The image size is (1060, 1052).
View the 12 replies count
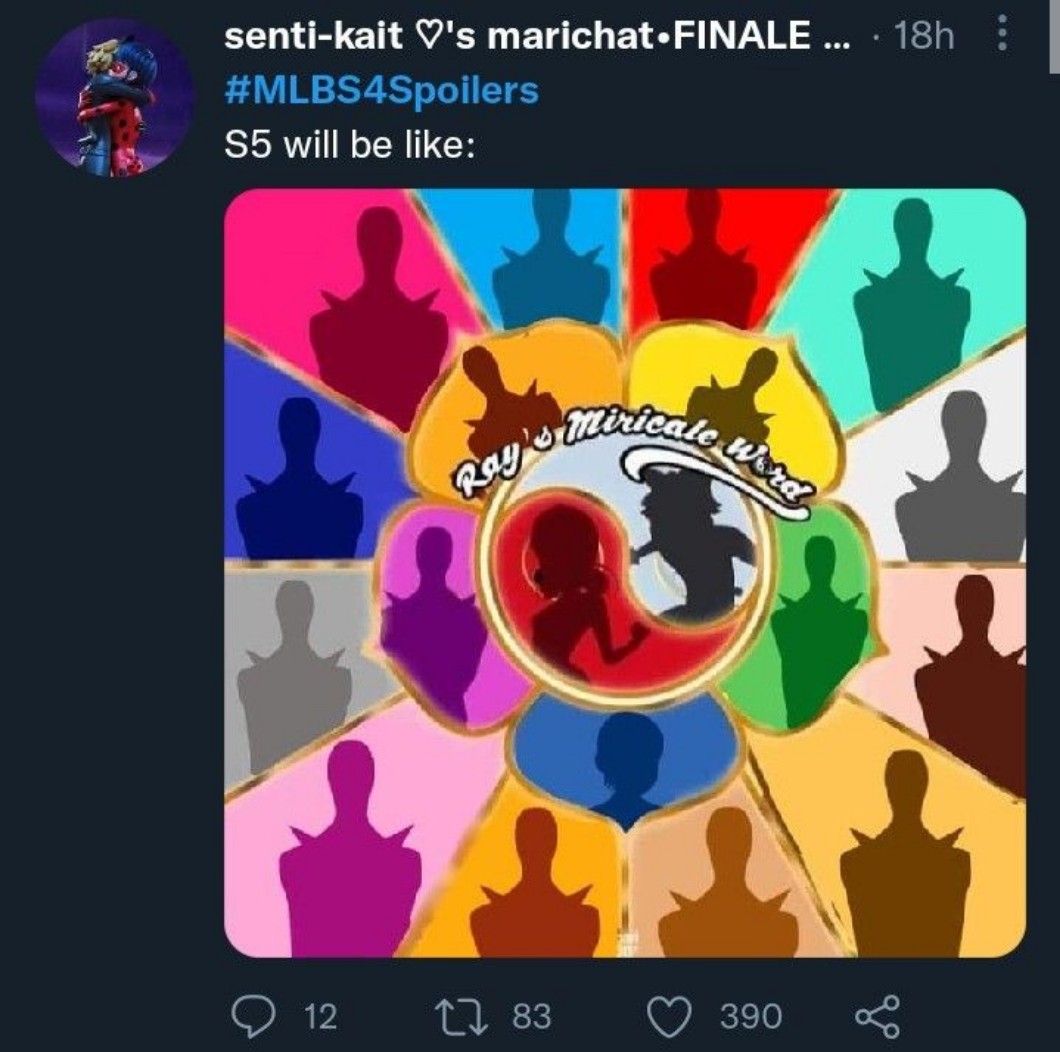(319, 1017)
